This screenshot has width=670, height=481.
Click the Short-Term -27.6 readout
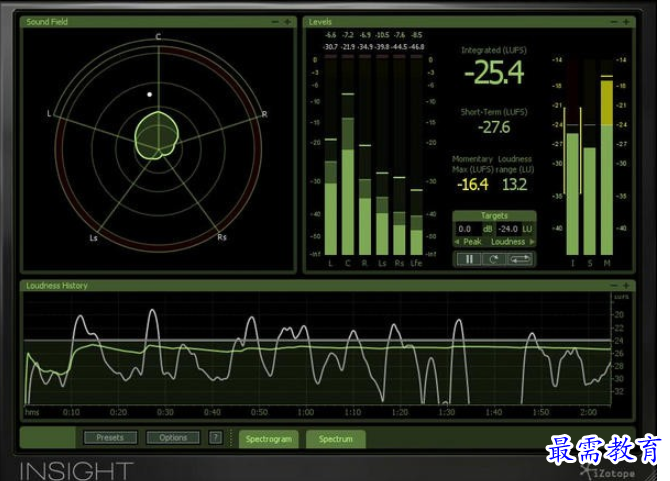pos(494,127)
